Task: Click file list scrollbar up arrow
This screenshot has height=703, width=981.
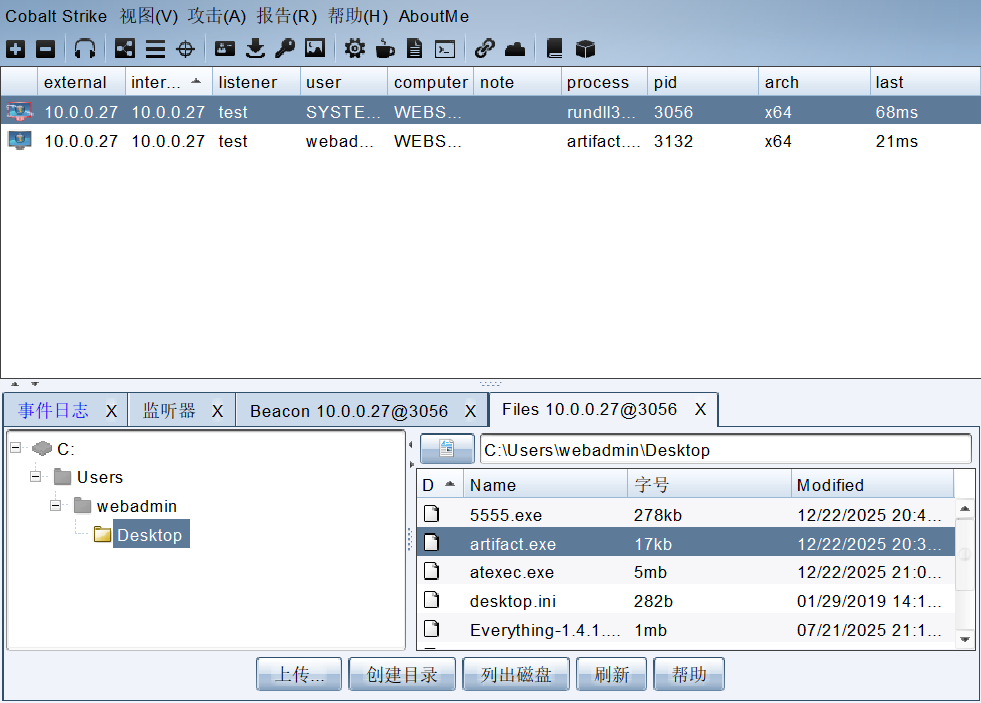Action: 965,508
